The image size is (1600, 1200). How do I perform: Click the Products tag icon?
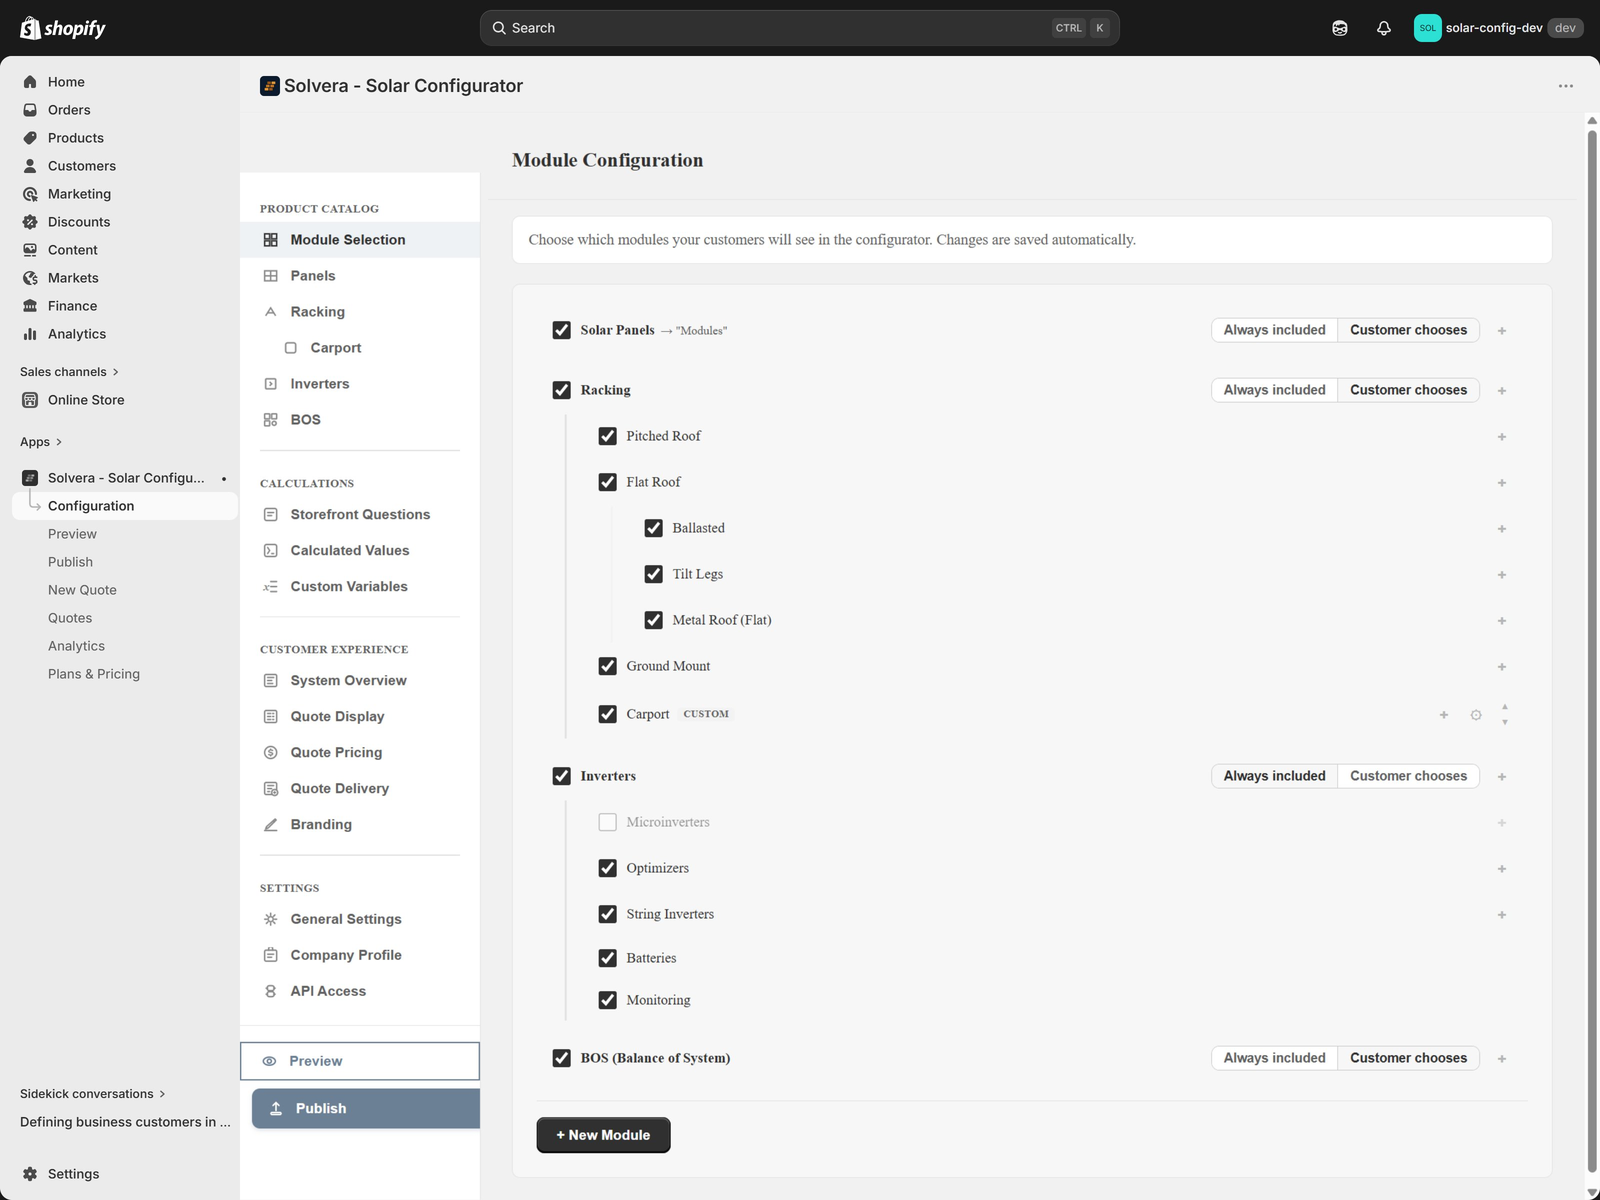point(30,138)
